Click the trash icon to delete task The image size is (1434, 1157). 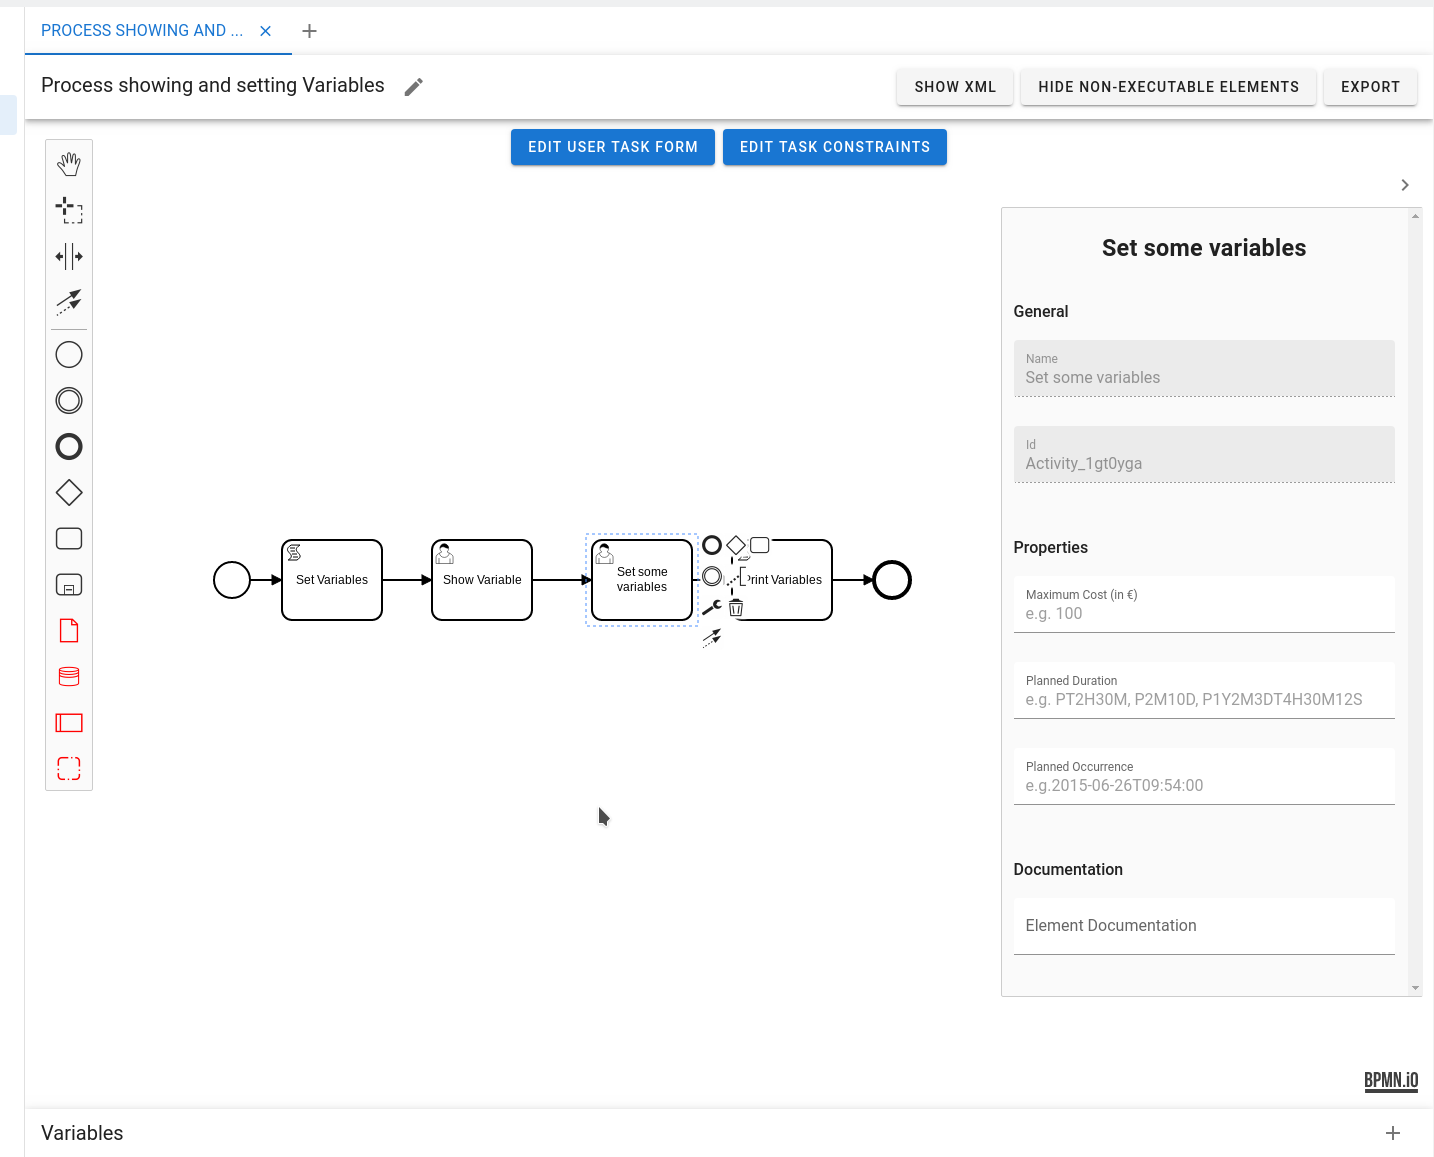[x=736, y=607]
